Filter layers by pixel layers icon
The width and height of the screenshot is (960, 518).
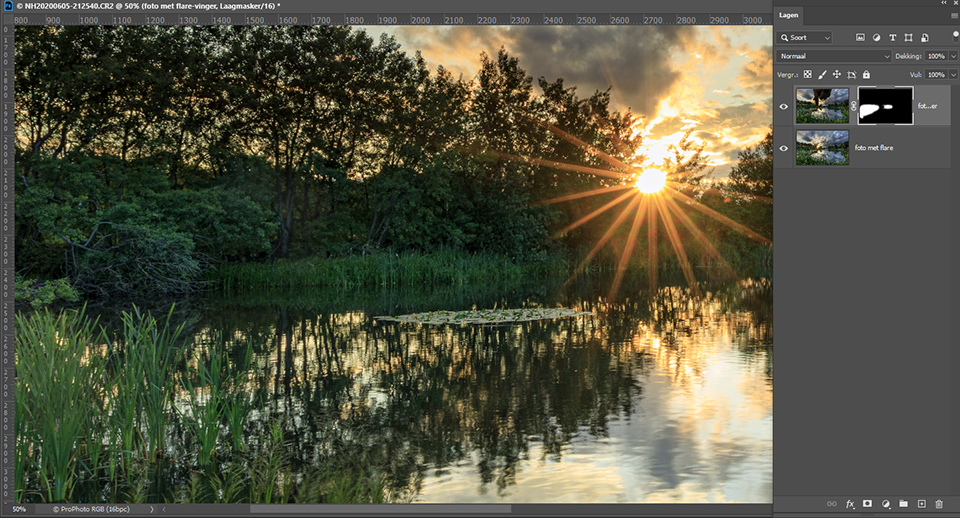click(x=860, y=37)
